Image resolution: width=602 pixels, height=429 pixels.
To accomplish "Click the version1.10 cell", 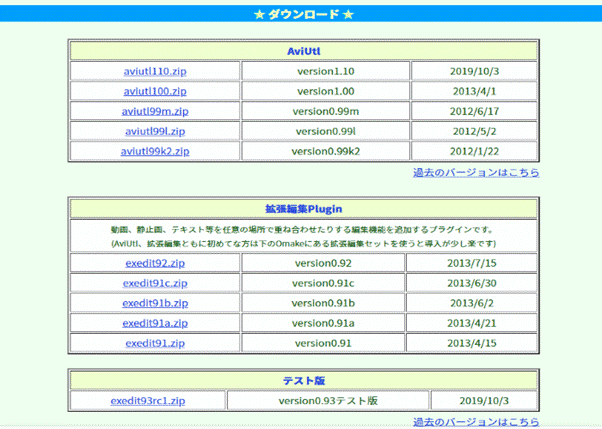I will [325, 72].
